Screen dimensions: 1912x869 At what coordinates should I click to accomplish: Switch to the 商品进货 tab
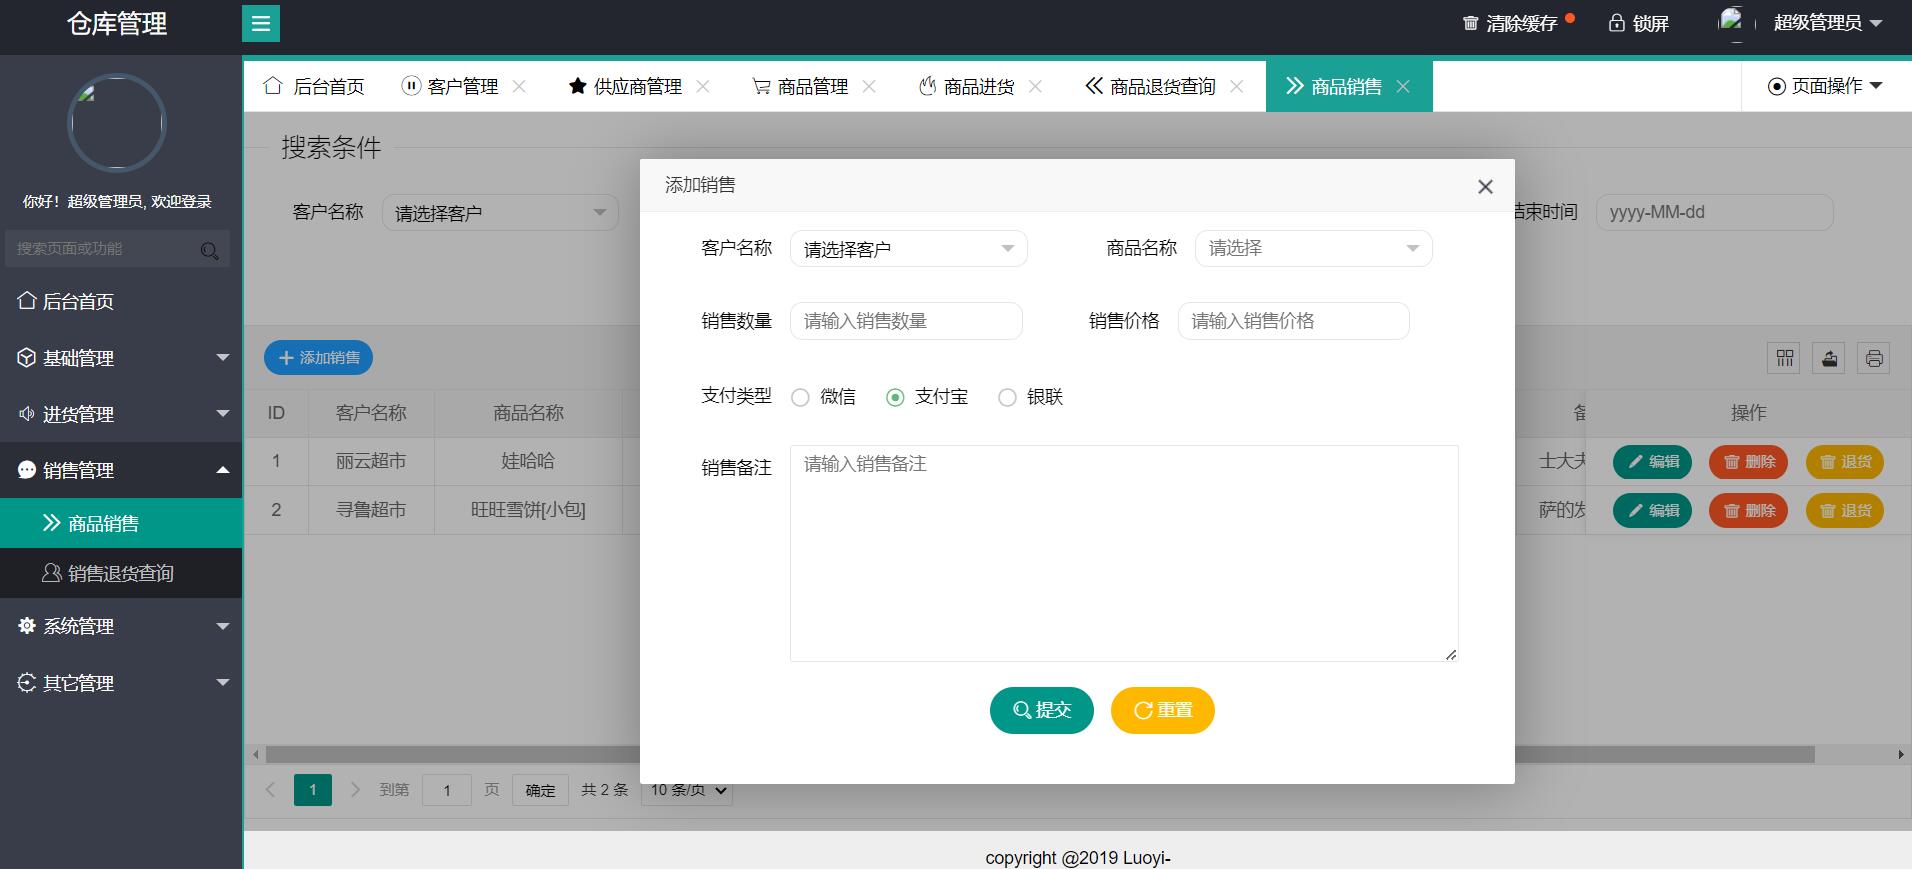[966, 86]
